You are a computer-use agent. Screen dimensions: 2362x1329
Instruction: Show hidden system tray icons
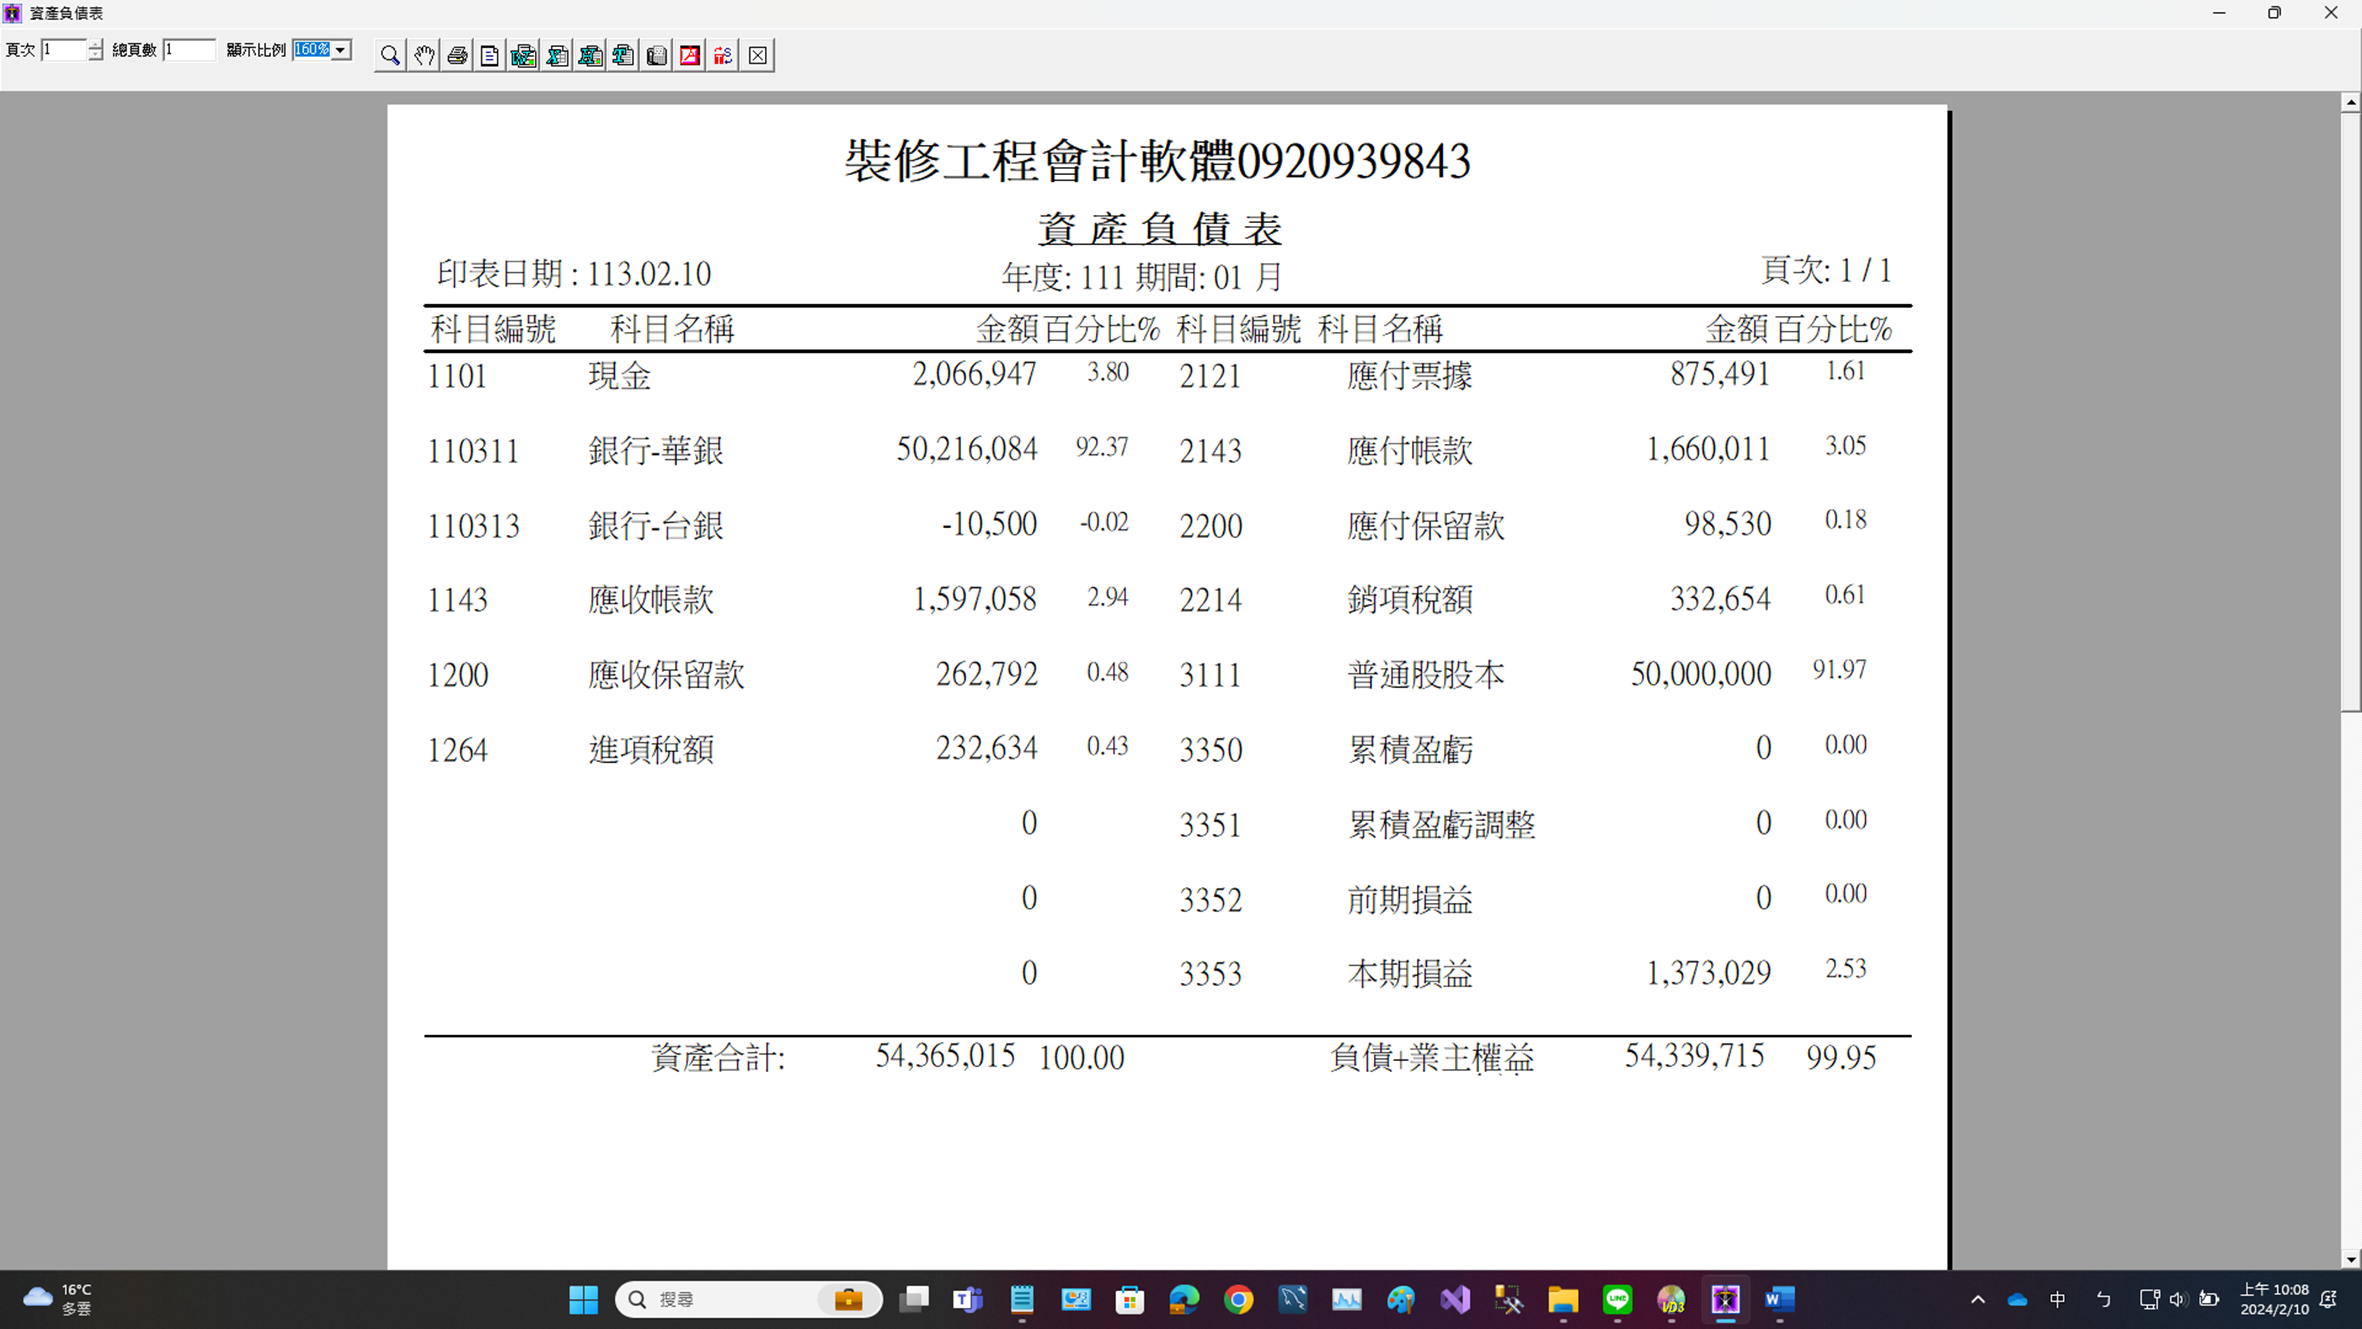(x=1977, y=1299)
